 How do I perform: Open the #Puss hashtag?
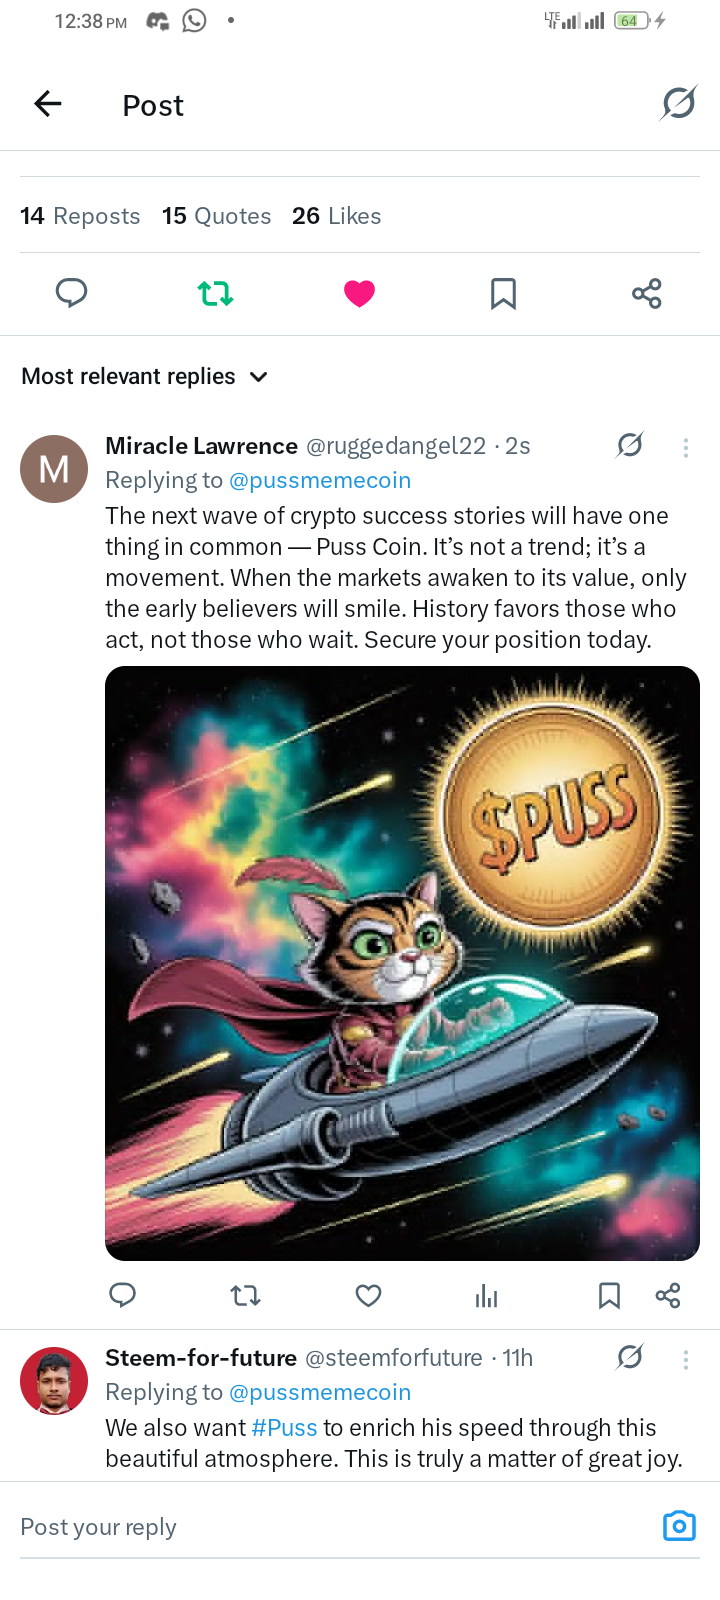pos(284,1428)
